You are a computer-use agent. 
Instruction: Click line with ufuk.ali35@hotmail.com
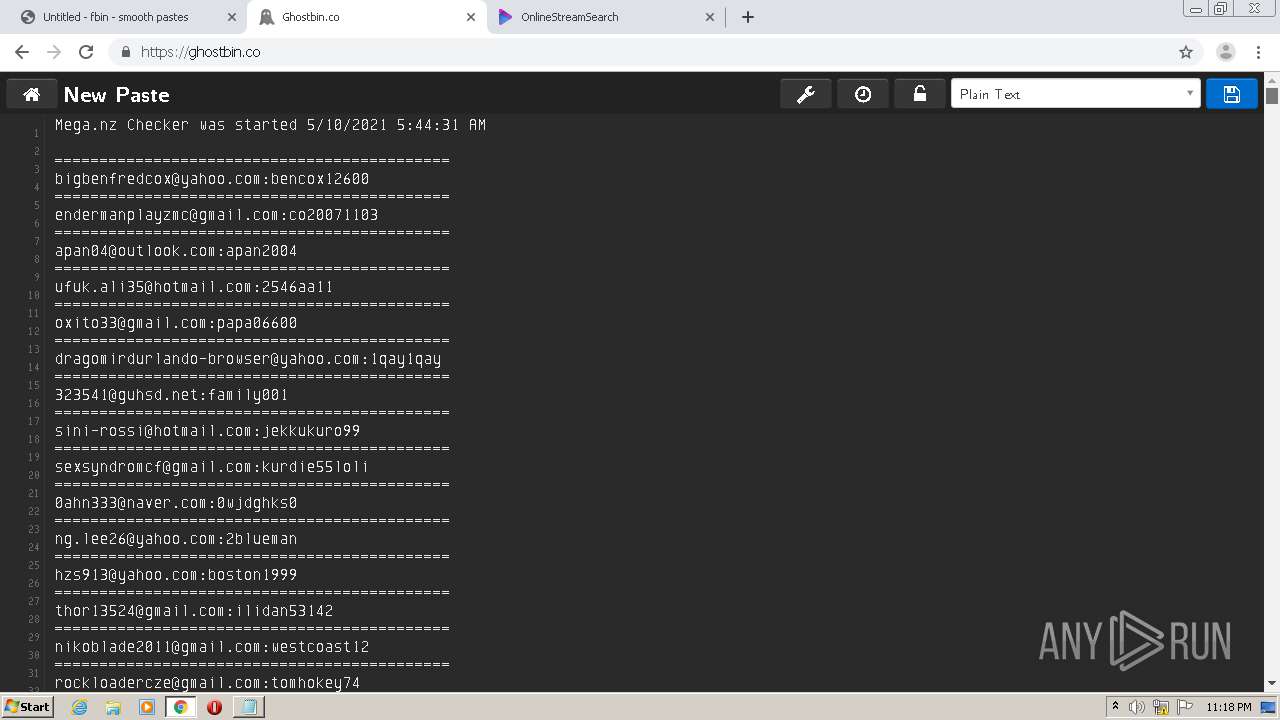[194, 287]
